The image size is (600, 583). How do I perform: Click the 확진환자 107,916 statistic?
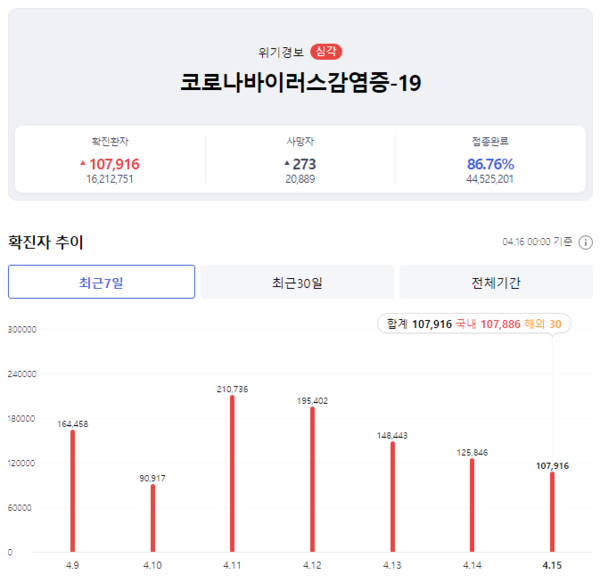110,164
